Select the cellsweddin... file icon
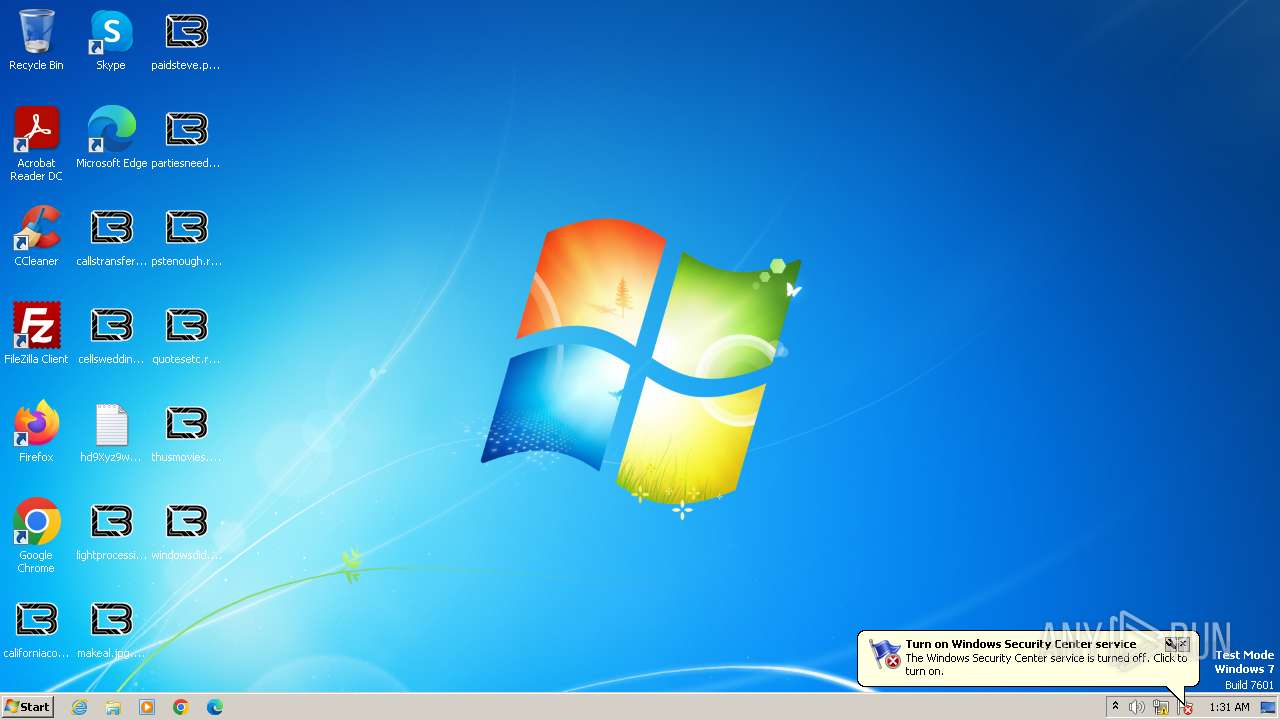Image resolution: width=1280 pixels, height=720 pixels. point(111,334)
